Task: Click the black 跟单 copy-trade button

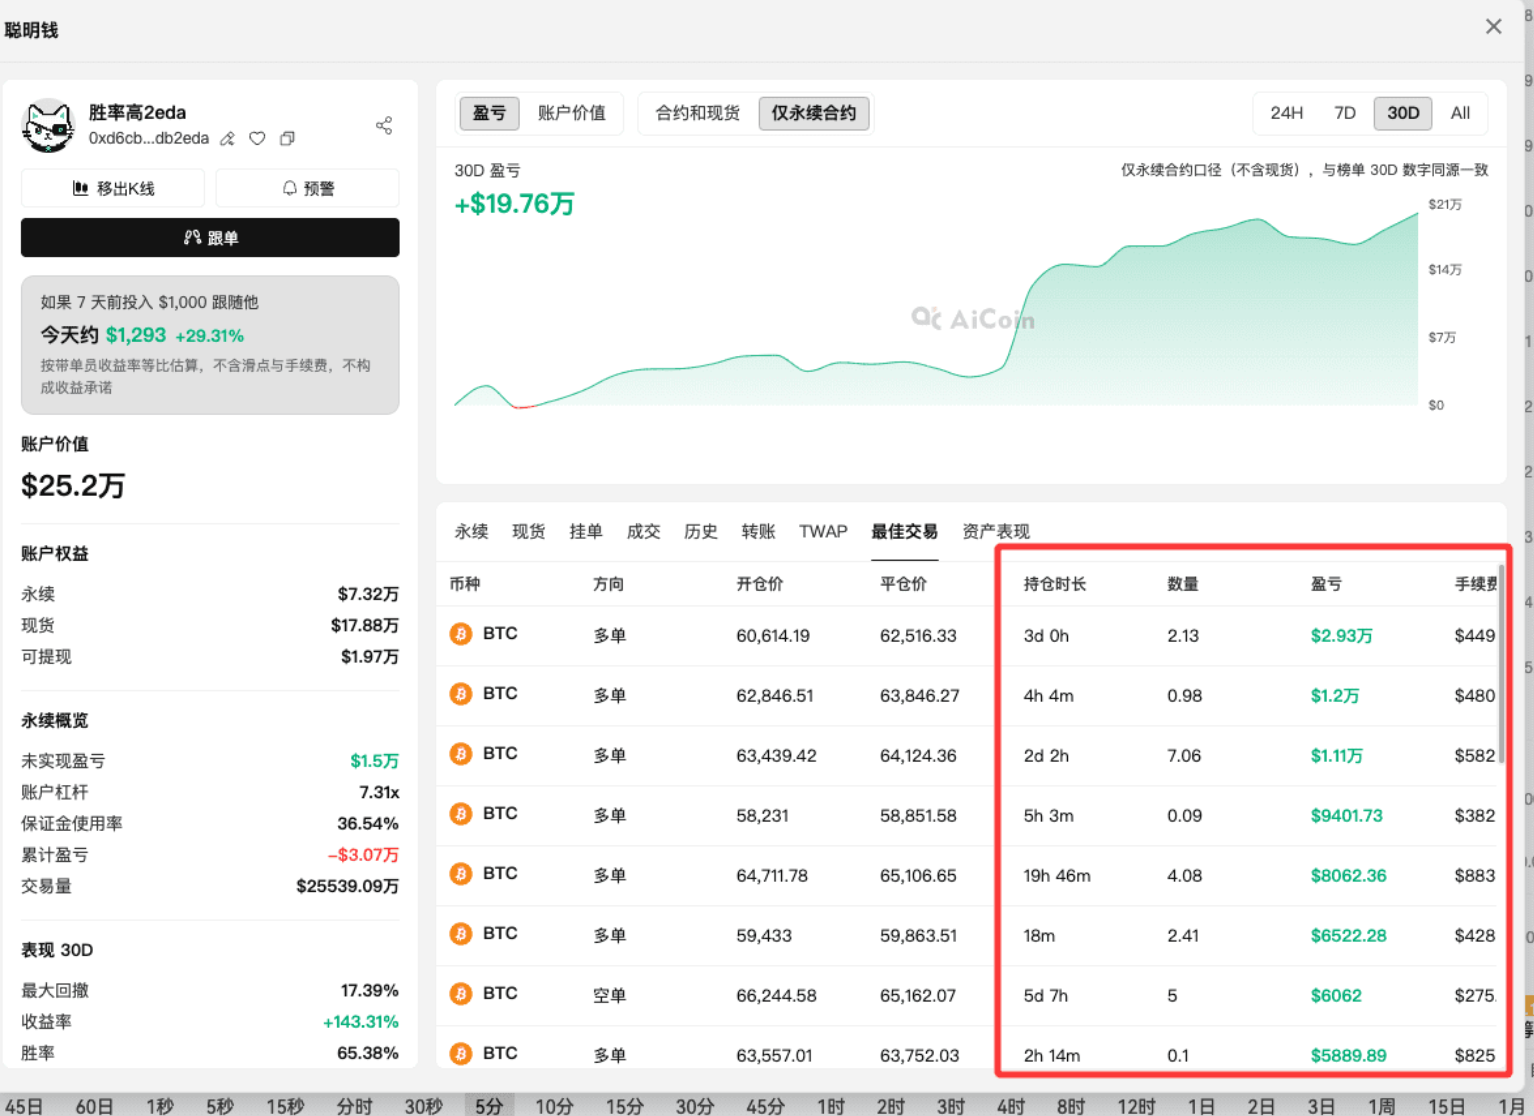Action: (210, 238)
